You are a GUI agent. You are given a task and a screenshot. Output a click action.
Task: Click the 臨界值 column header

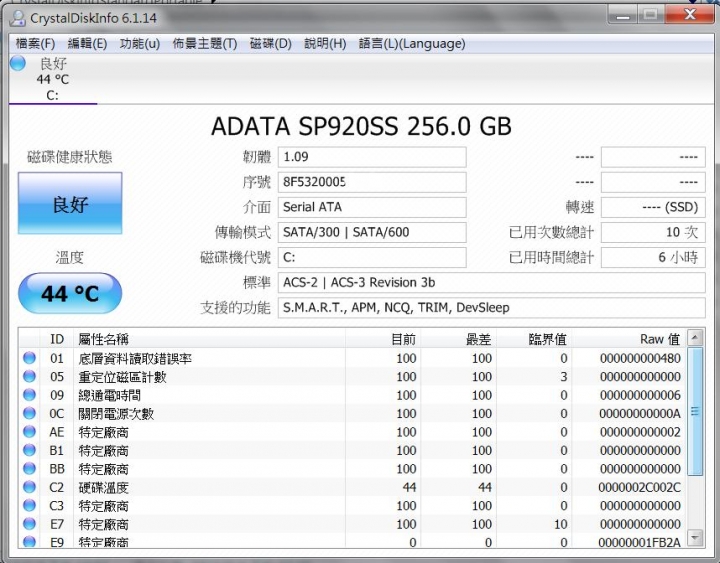[534, 339]
